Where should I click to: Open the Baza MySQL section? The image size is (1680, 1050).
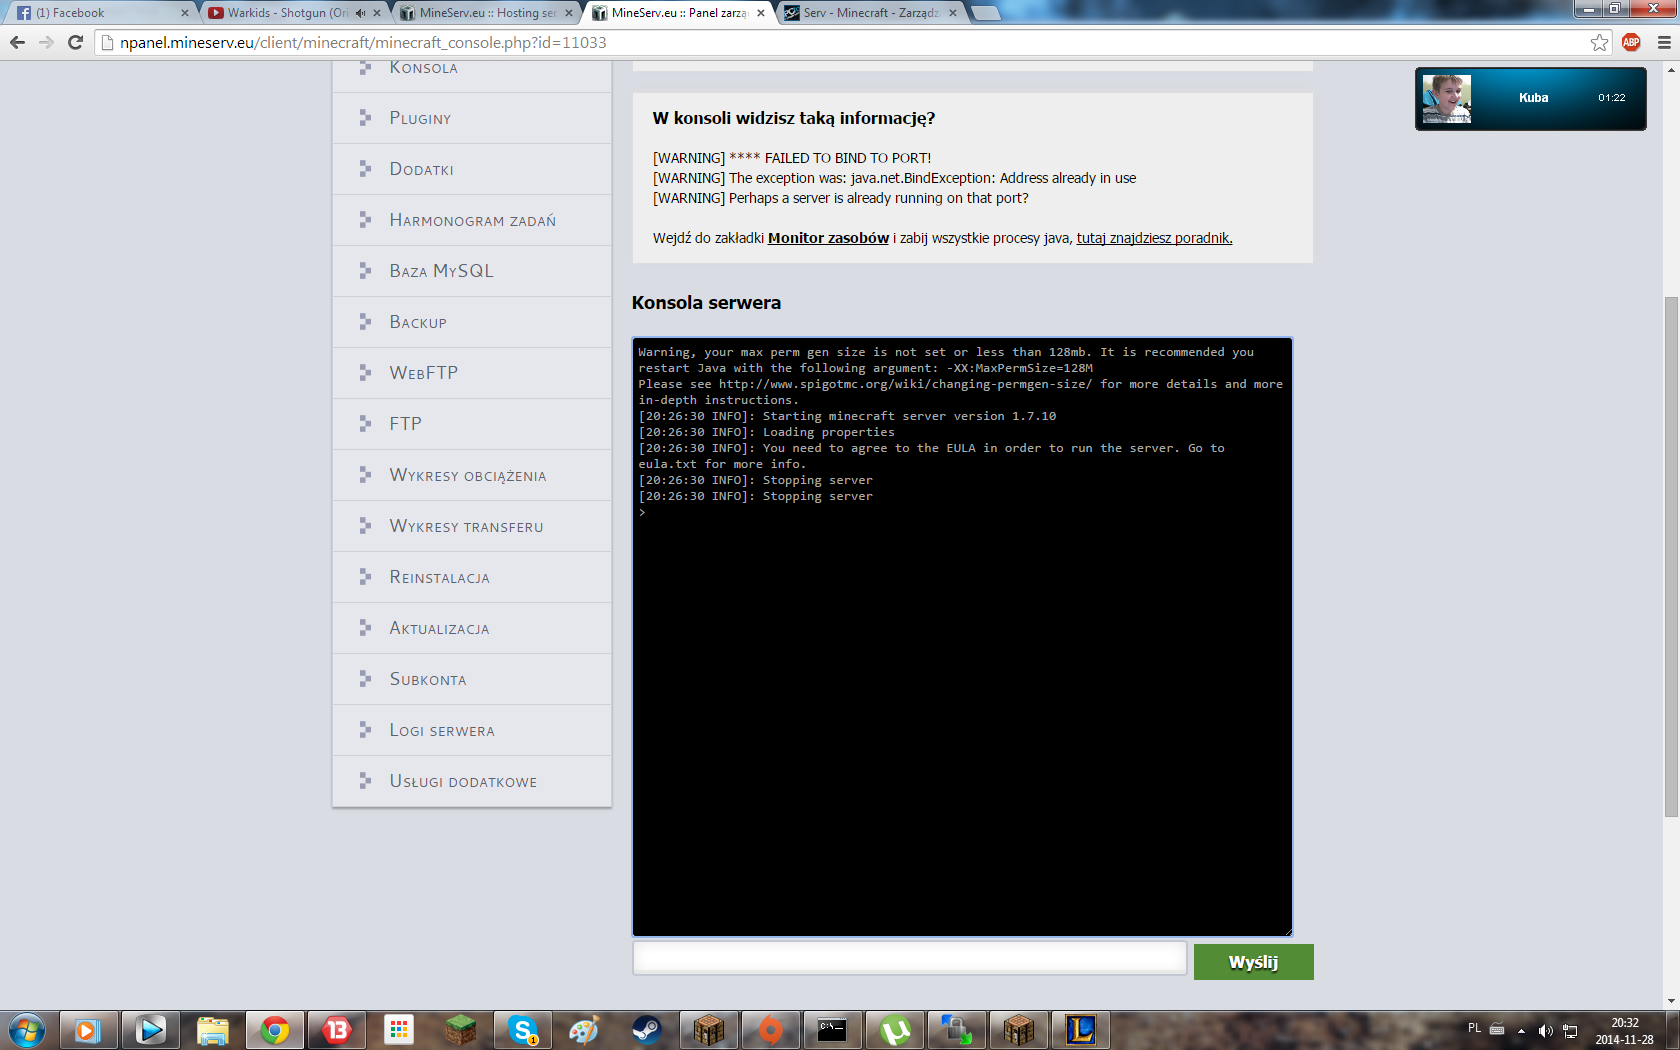pyautogui.click(x=472, y=271)
